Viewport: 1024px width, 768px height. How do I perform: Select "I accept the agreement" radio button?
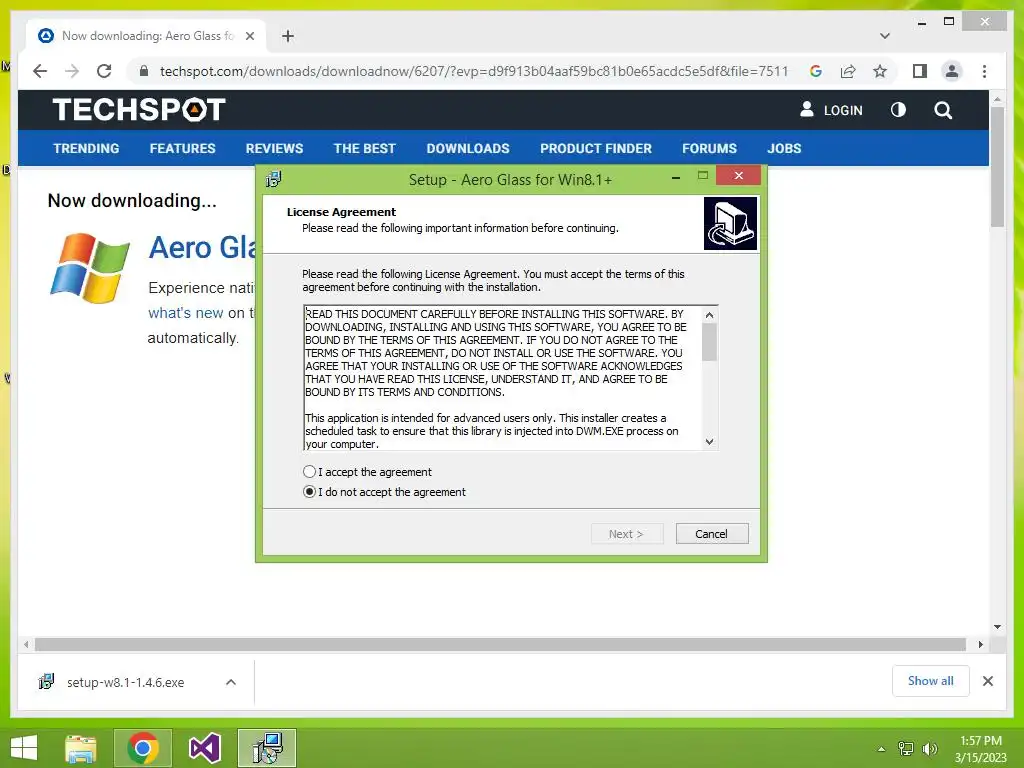coord(310,472)
